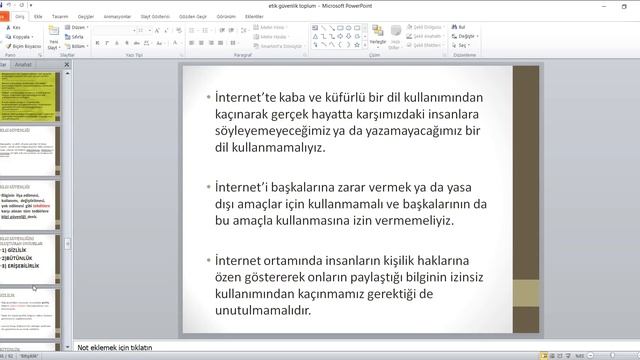
Task: Align text to the left
Action: tap(191, 43)
